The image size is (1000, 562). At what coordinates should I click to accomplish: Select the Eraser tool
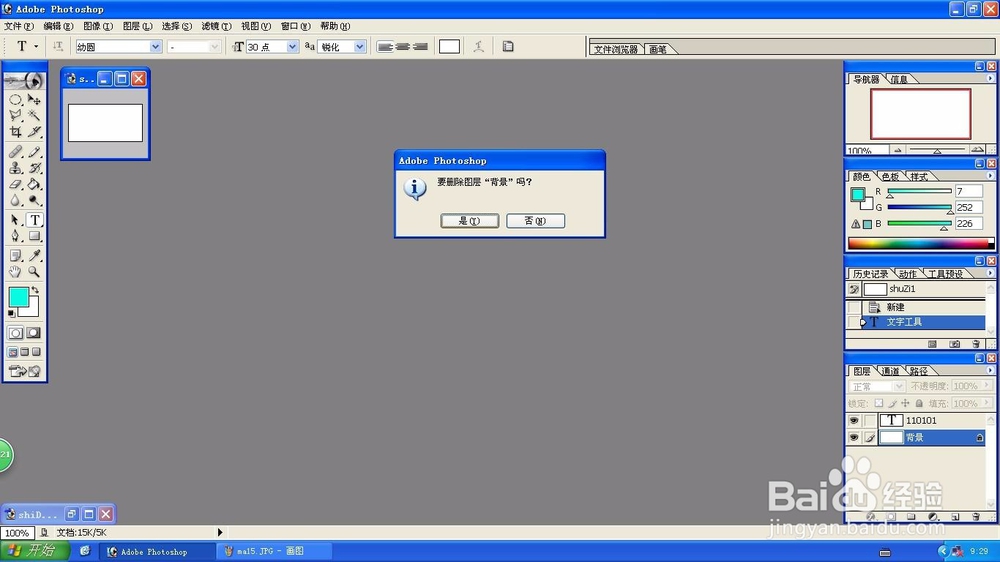(x=15, y=184)
